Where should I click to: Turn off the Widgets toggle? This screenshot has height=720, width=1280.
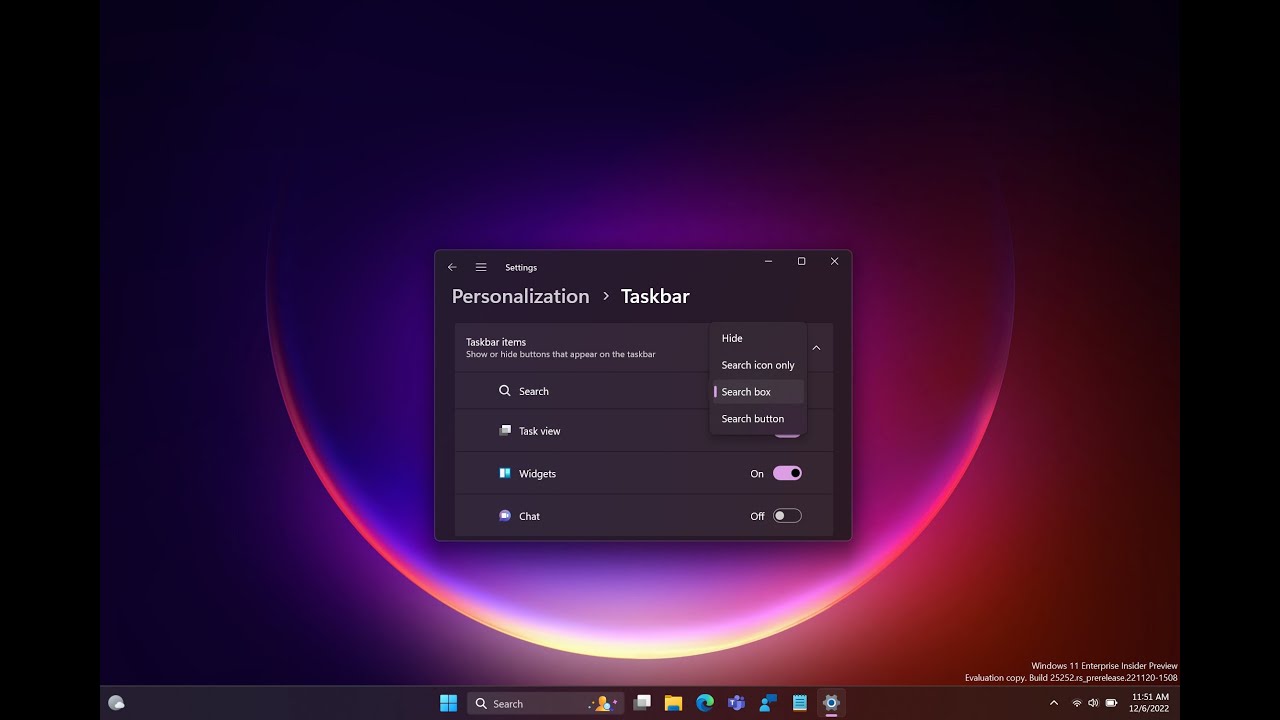click(x=787, y=473)
